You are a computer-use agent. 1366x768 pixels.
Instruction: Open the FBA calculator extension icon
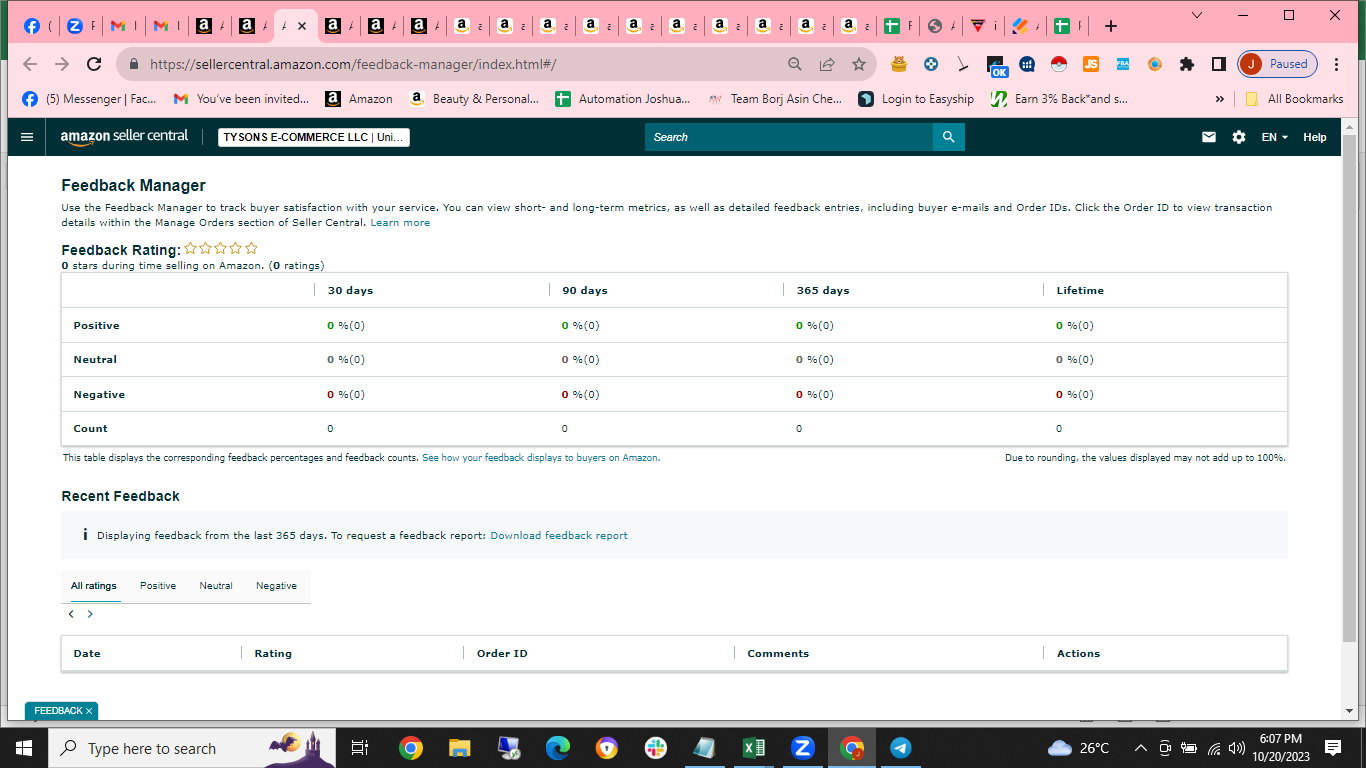(x=1123, y=64)
